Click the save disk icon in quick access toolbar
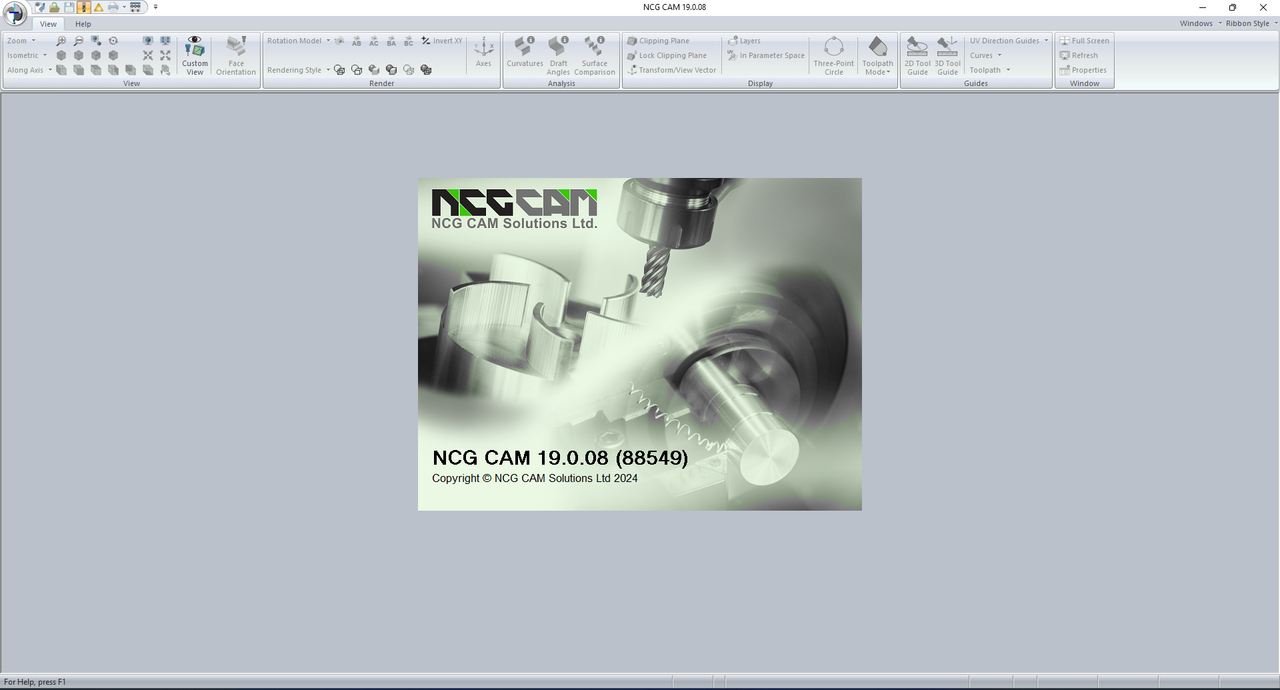The width and height of the screenshot is (1280, 690). pyautogui.click(x=69, y=7)
